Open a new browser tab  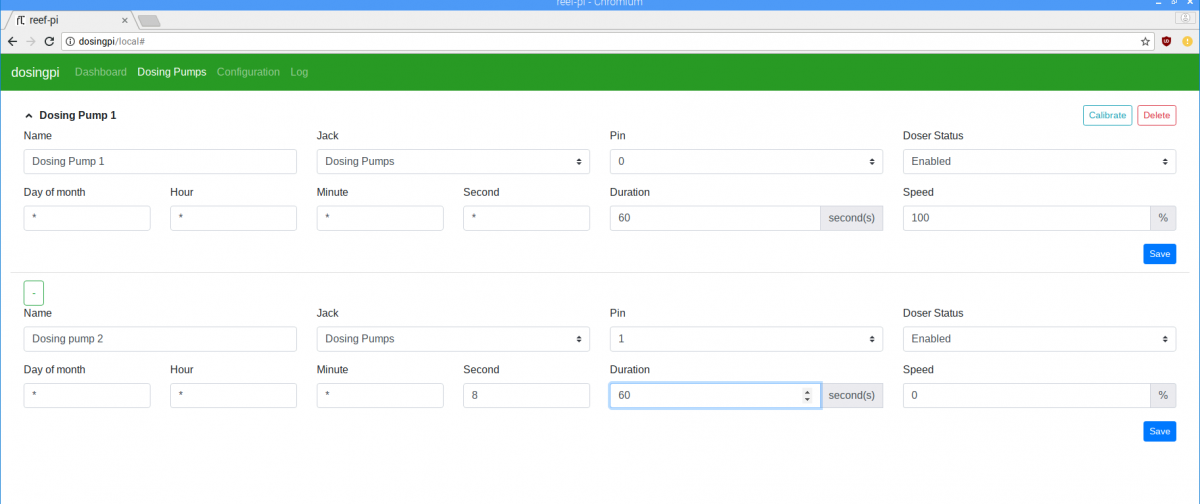click(149, 20)
